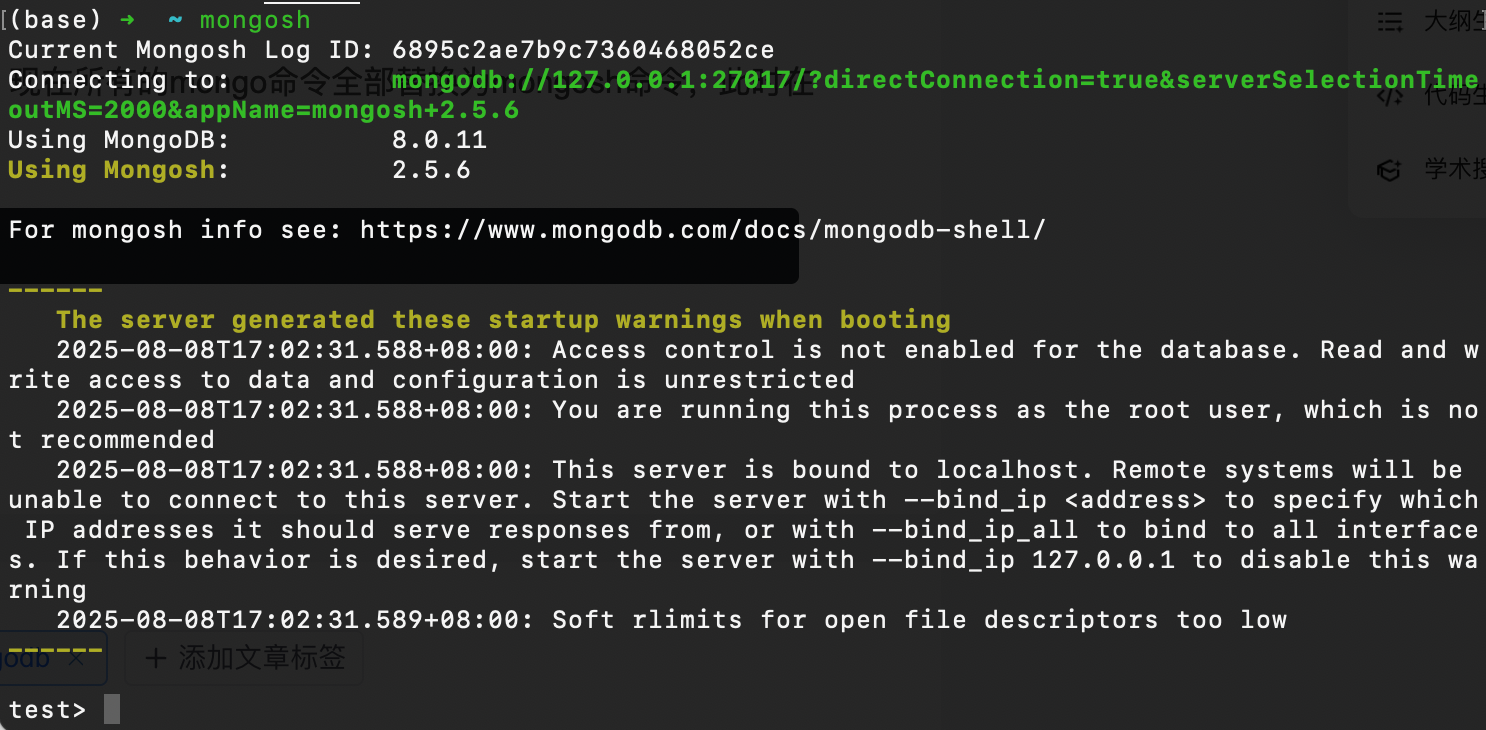Viewport: 1486px width, 730px height.
Task: Remove the godb tag with its X
Action: [75, 658]
